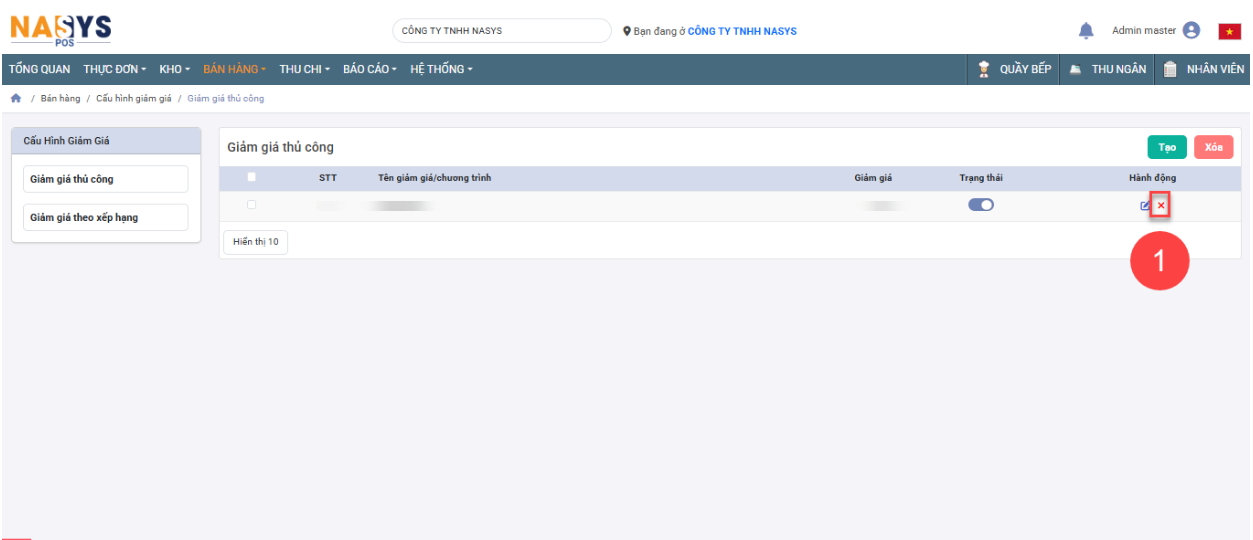Image resolution: width=1253 pixels, height=540 pixels.
Task: Tick the first row checkbox
Action: pos(251,205)
